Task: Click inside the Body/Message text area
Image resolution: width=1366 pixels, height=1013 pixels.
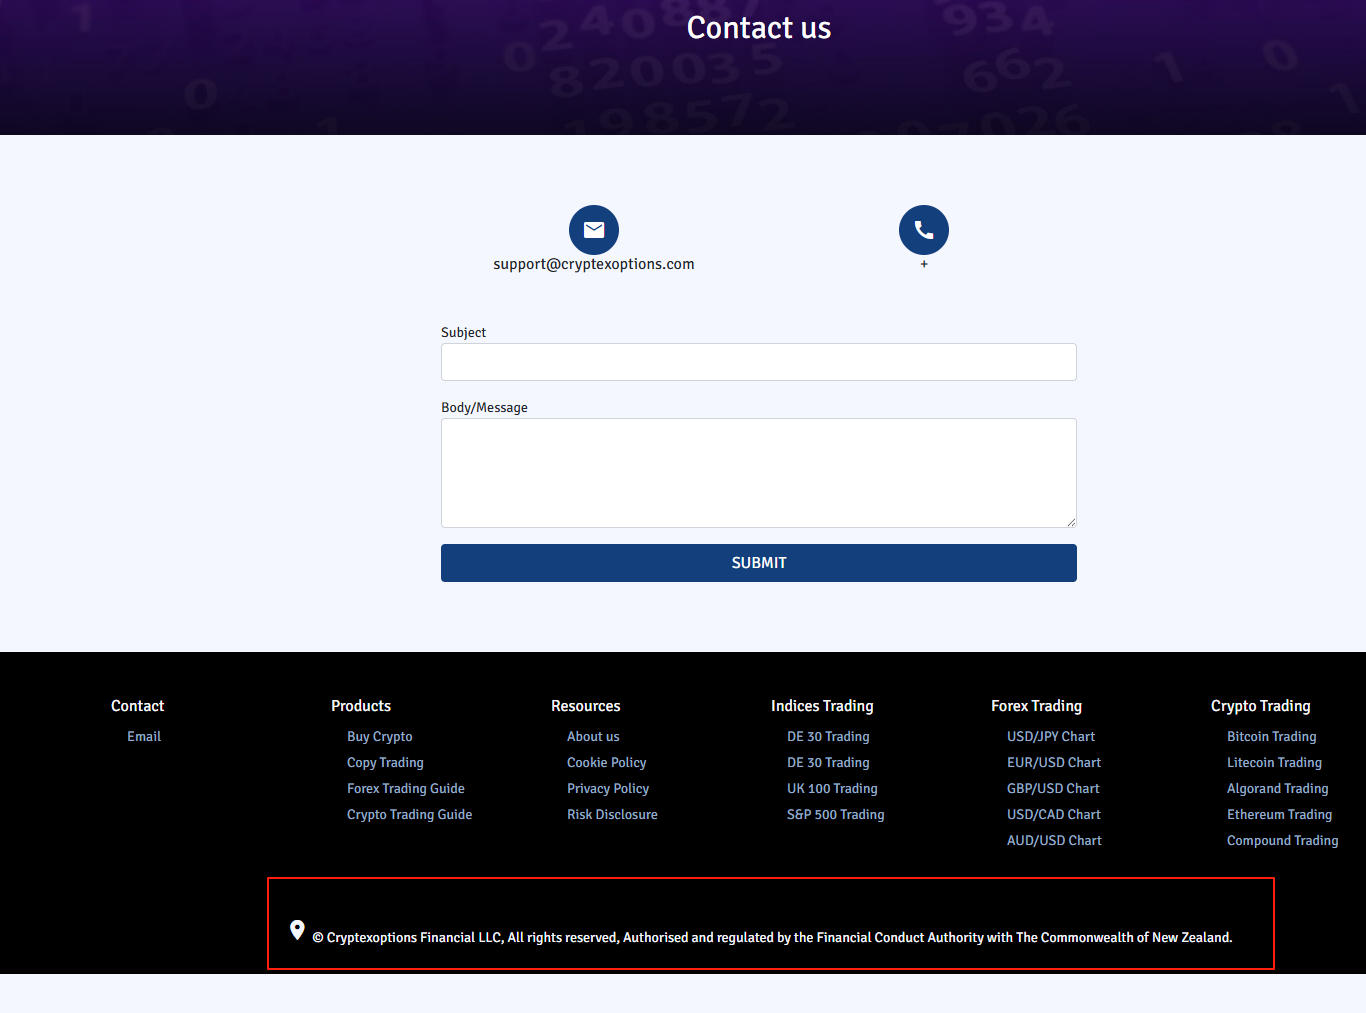Action: click(x=758, y=472)
